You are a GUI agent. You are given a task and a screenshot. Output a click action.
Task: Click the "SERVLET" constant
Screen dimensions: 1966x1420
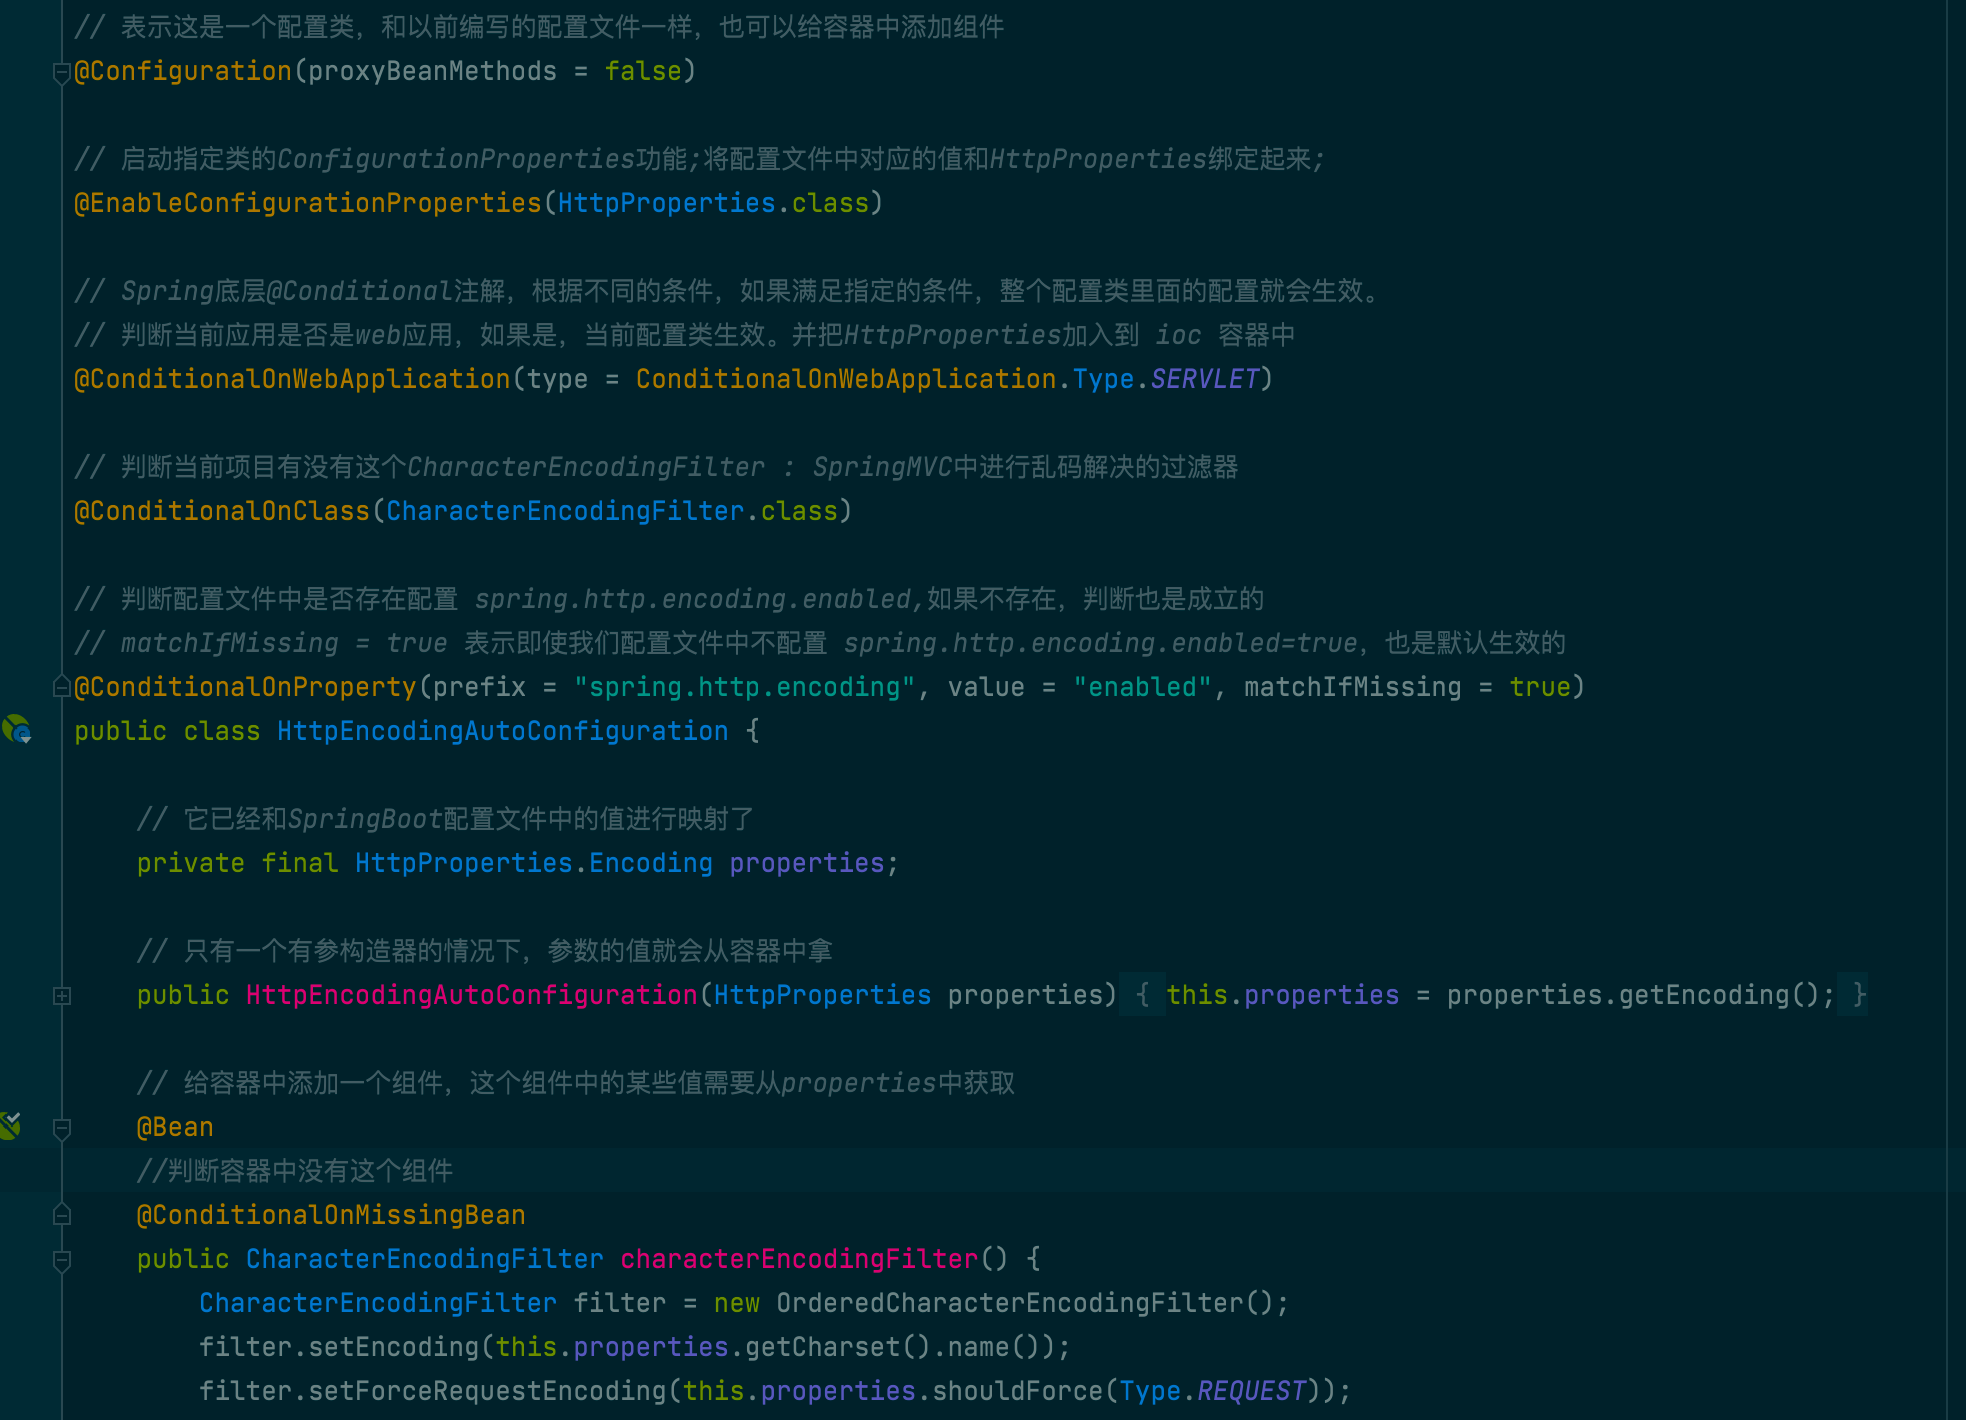(1204, 379)
